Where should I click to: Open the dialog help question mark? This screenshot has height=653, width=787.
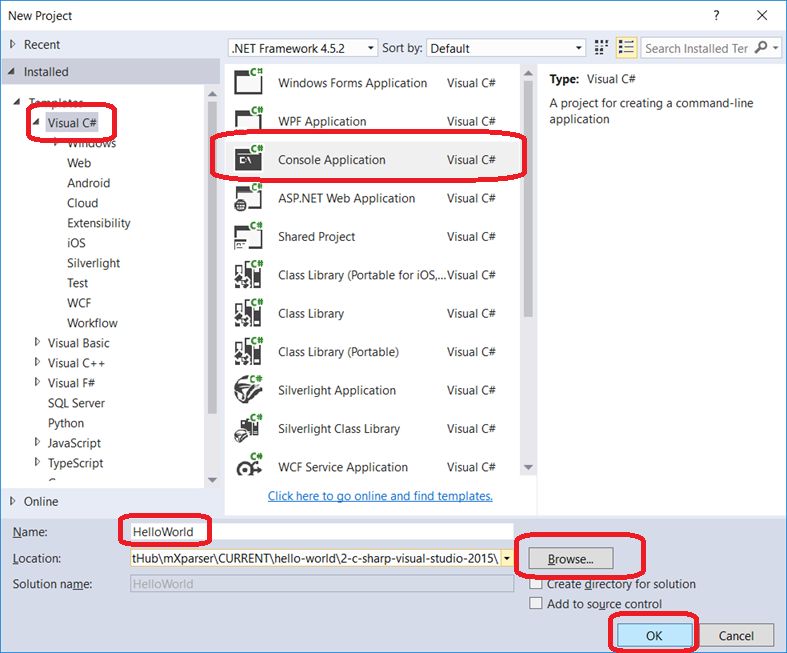(716, 16)
